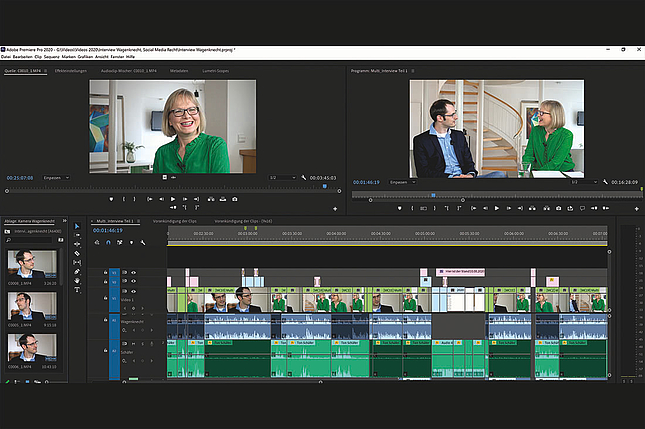645x429 pixels.
Task: Choose the Pen tool
Action: coord(77,271)
